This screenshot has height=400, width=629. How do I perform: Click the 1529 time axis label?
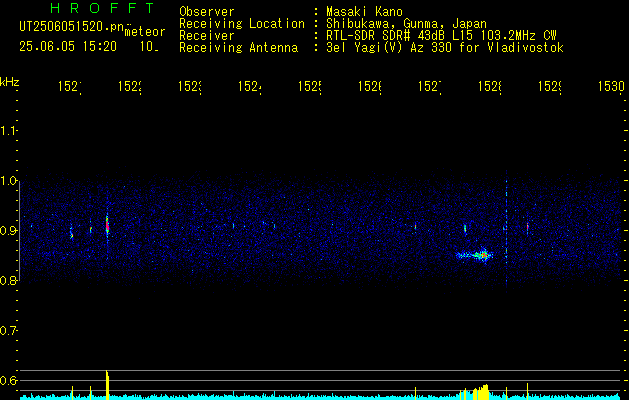pos(550,87)
